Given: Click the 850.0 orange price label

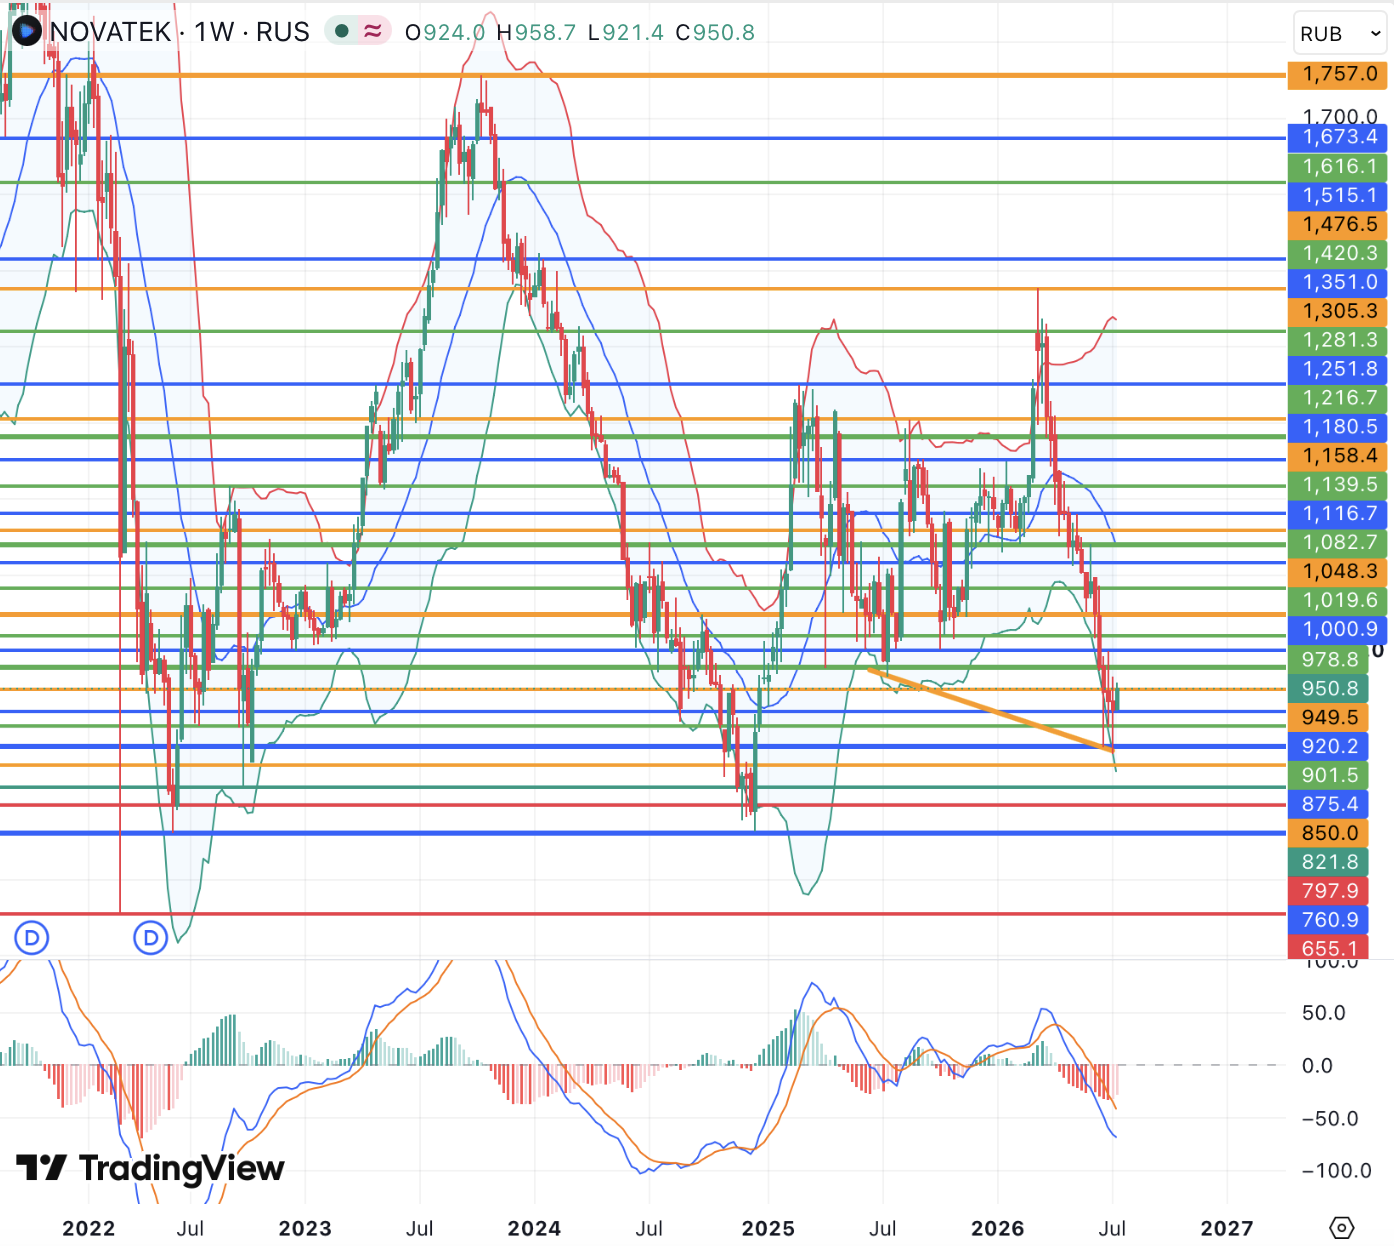Looking at the screenshot, I should [1330, 832].
